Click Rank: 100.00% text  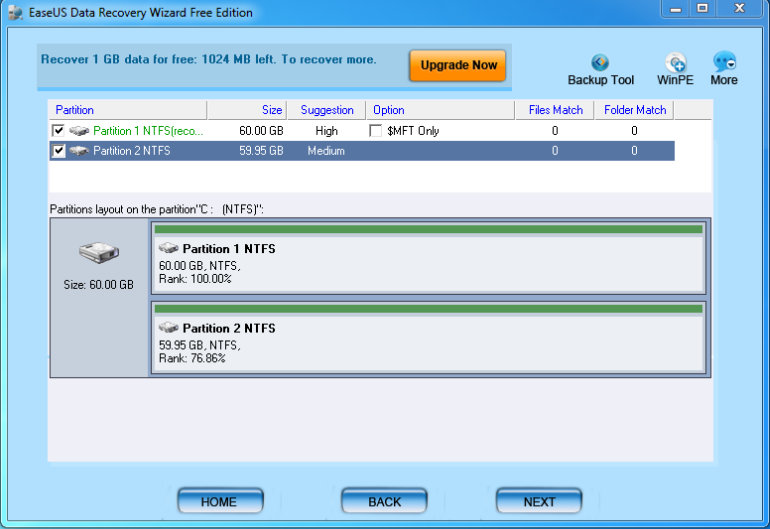195,279
